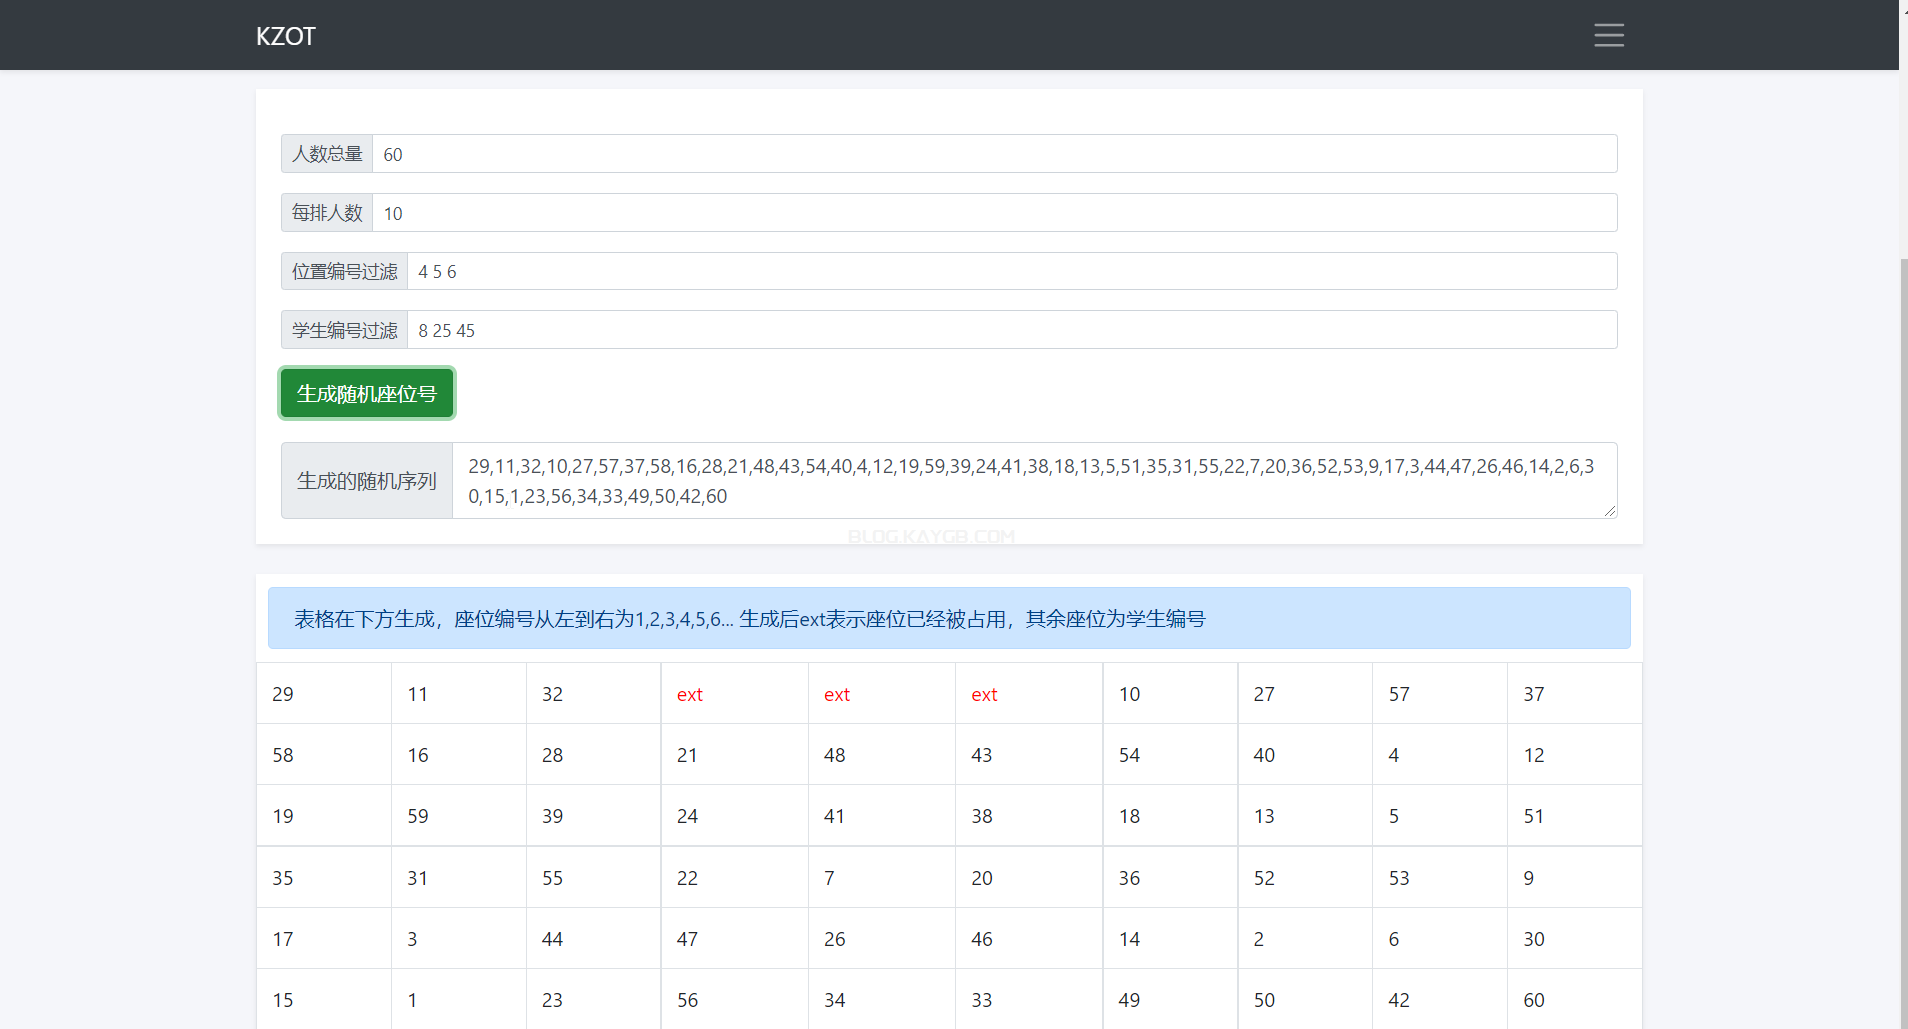Click the KZOT brand link
The width and height of the screenshot is (1908, 1029).
point(285,36)
